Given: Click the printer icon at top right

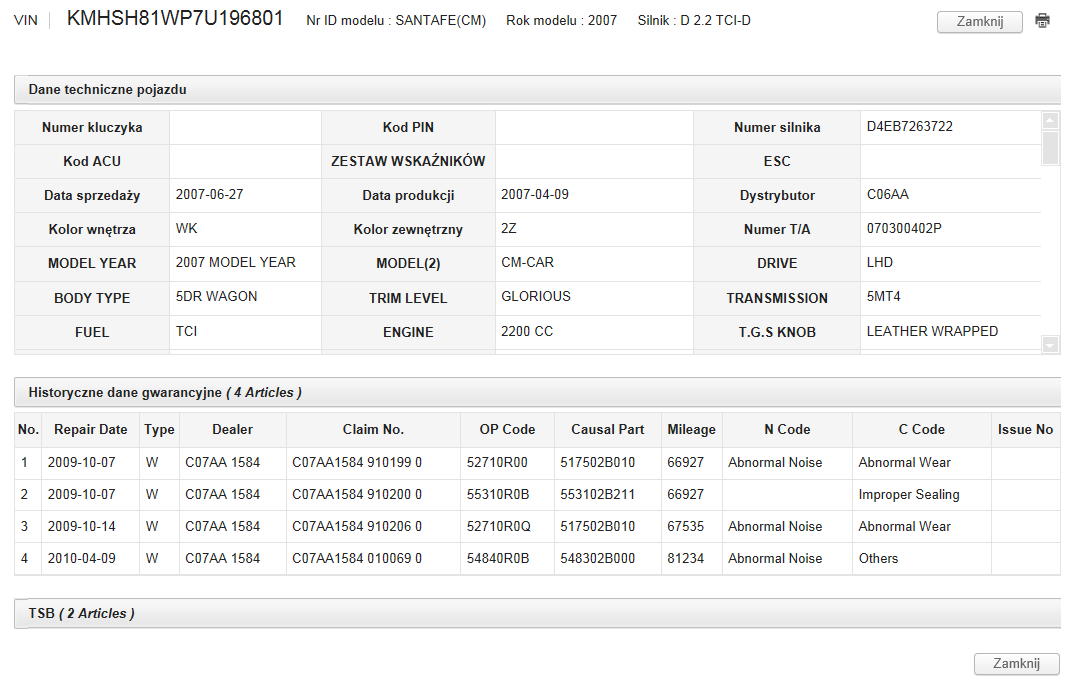Looking at the screenshot, I should tap(1042, 21).
